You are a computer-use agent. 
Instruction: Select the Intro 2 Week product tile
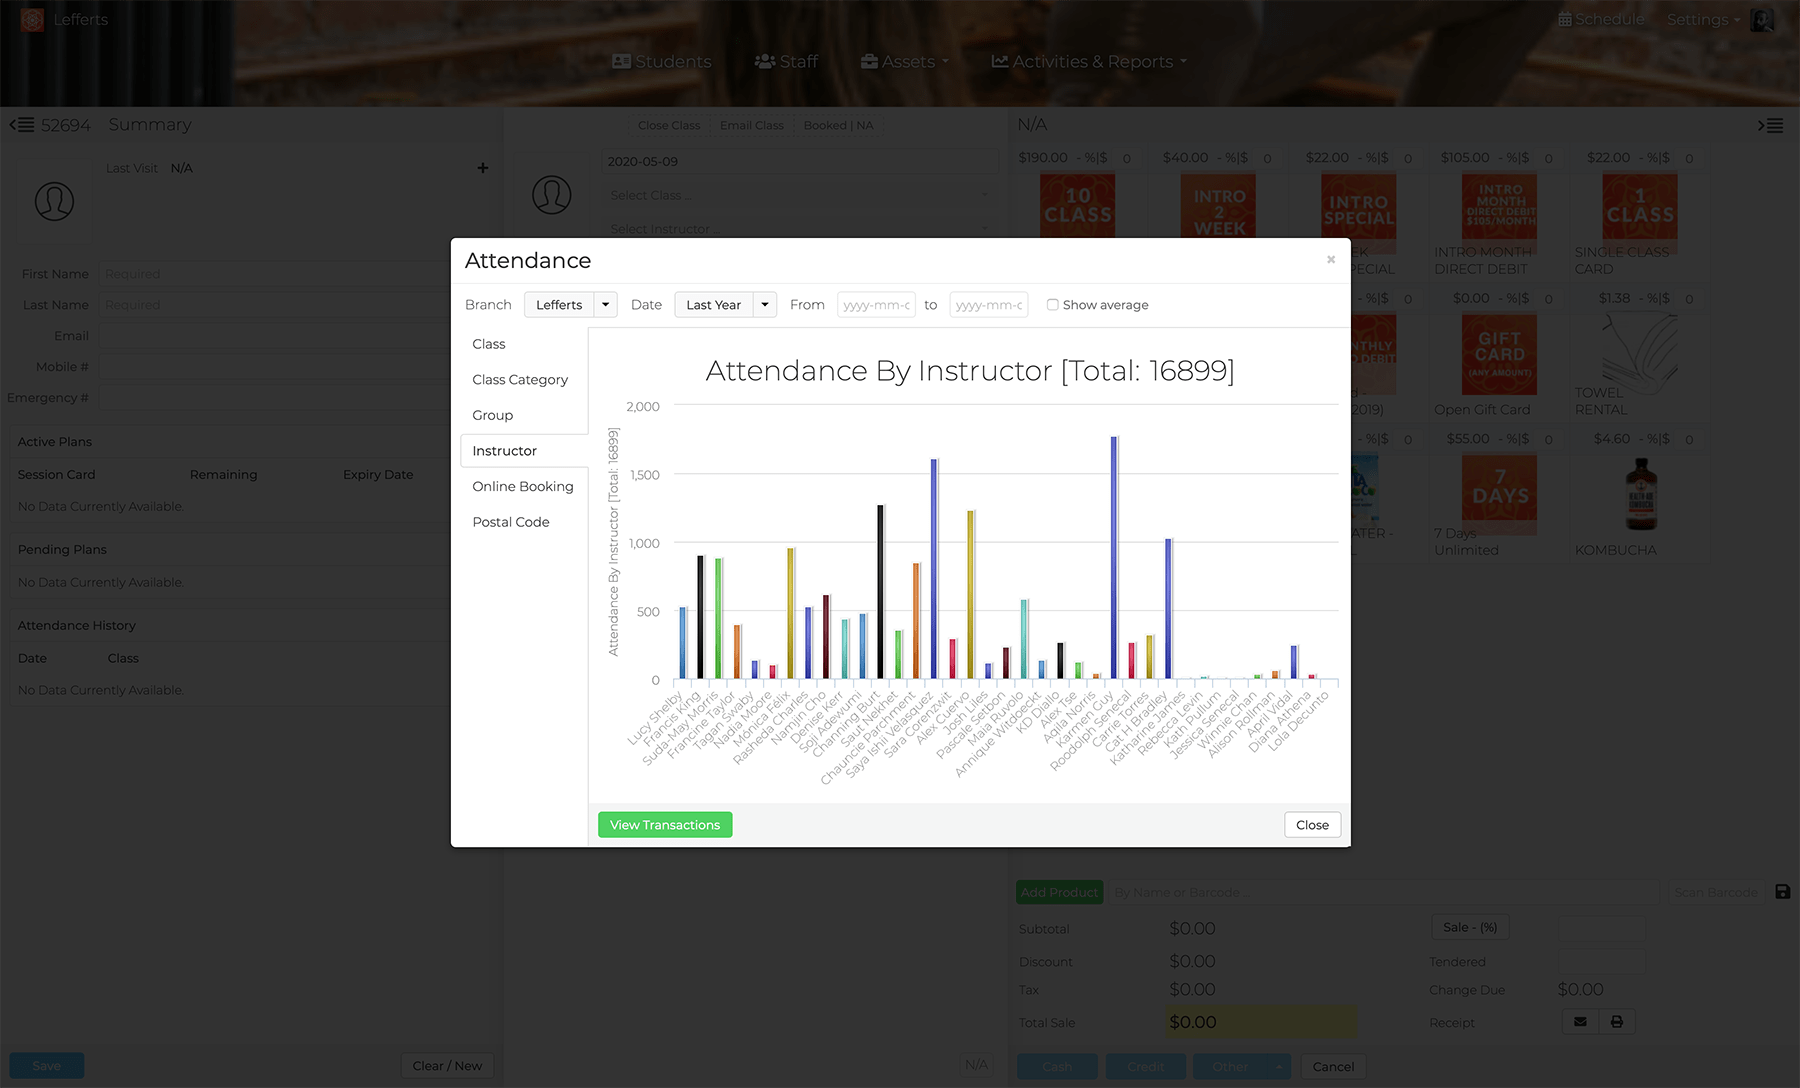pos(1219,205)
